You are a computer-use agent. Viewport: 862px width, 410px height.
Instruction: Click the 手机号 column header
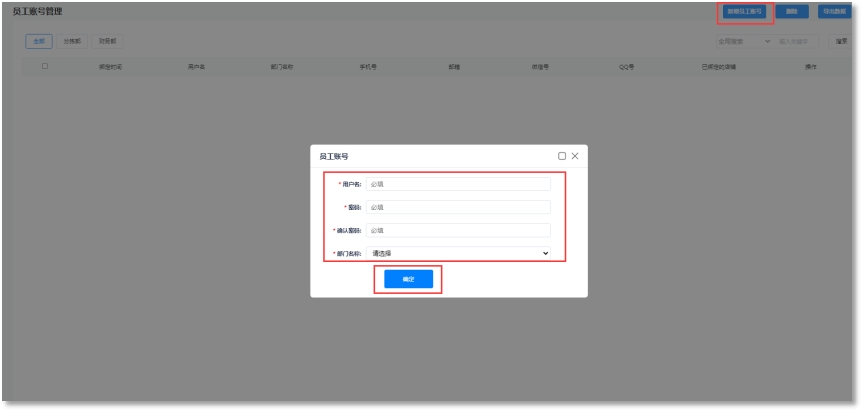click(x=368, y=66)
